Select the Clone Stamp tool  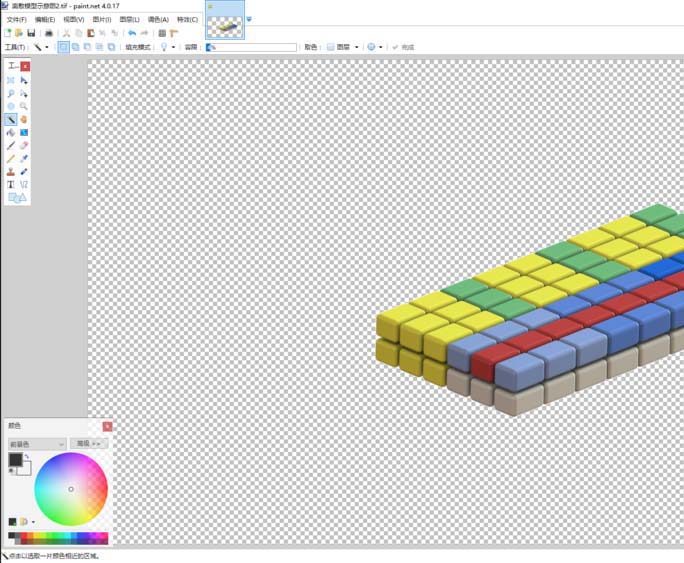[x=11, y=171]
